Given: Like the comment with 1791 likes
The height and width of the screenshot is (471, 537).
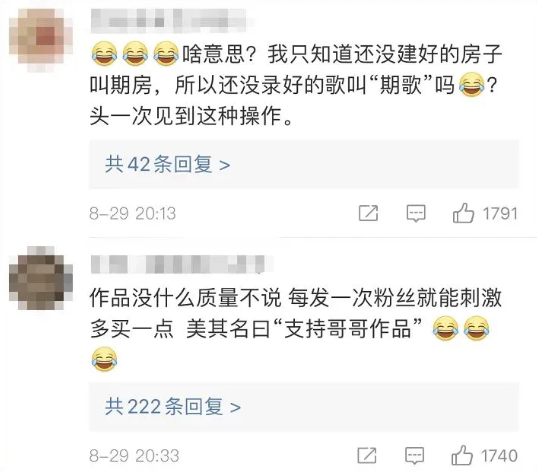Looking at the screenshot, I should point(463,213).
